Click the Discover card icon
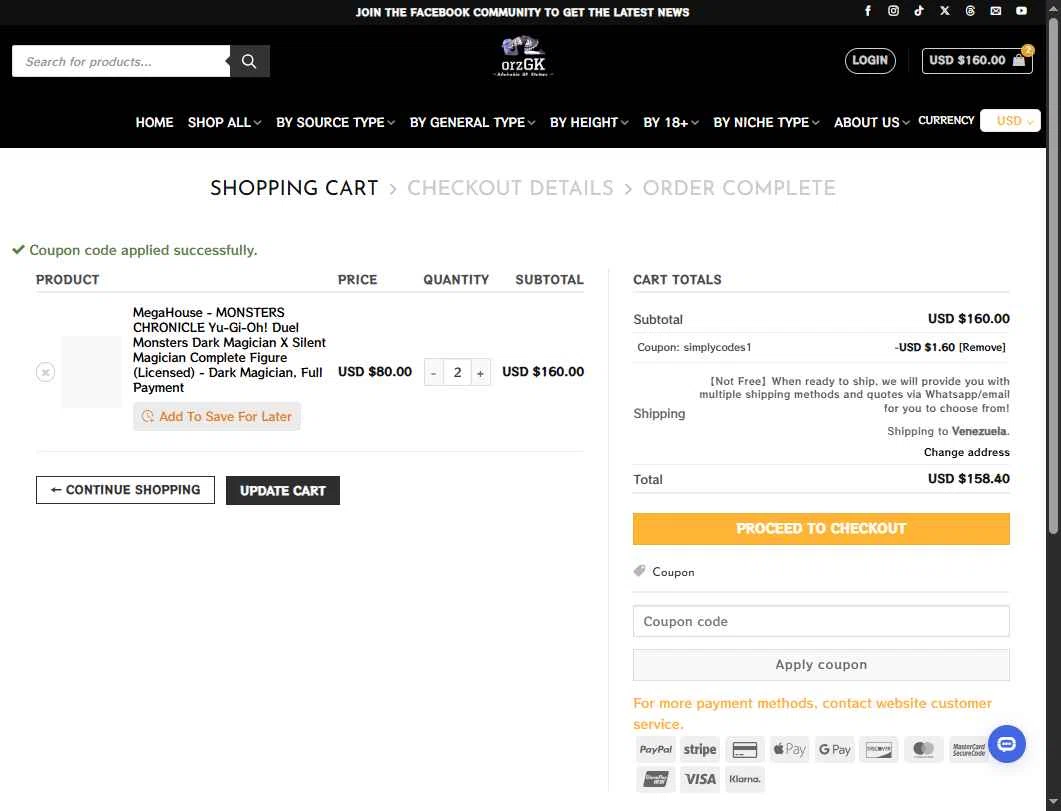1061x811 pixels. [x=879, y=749]
